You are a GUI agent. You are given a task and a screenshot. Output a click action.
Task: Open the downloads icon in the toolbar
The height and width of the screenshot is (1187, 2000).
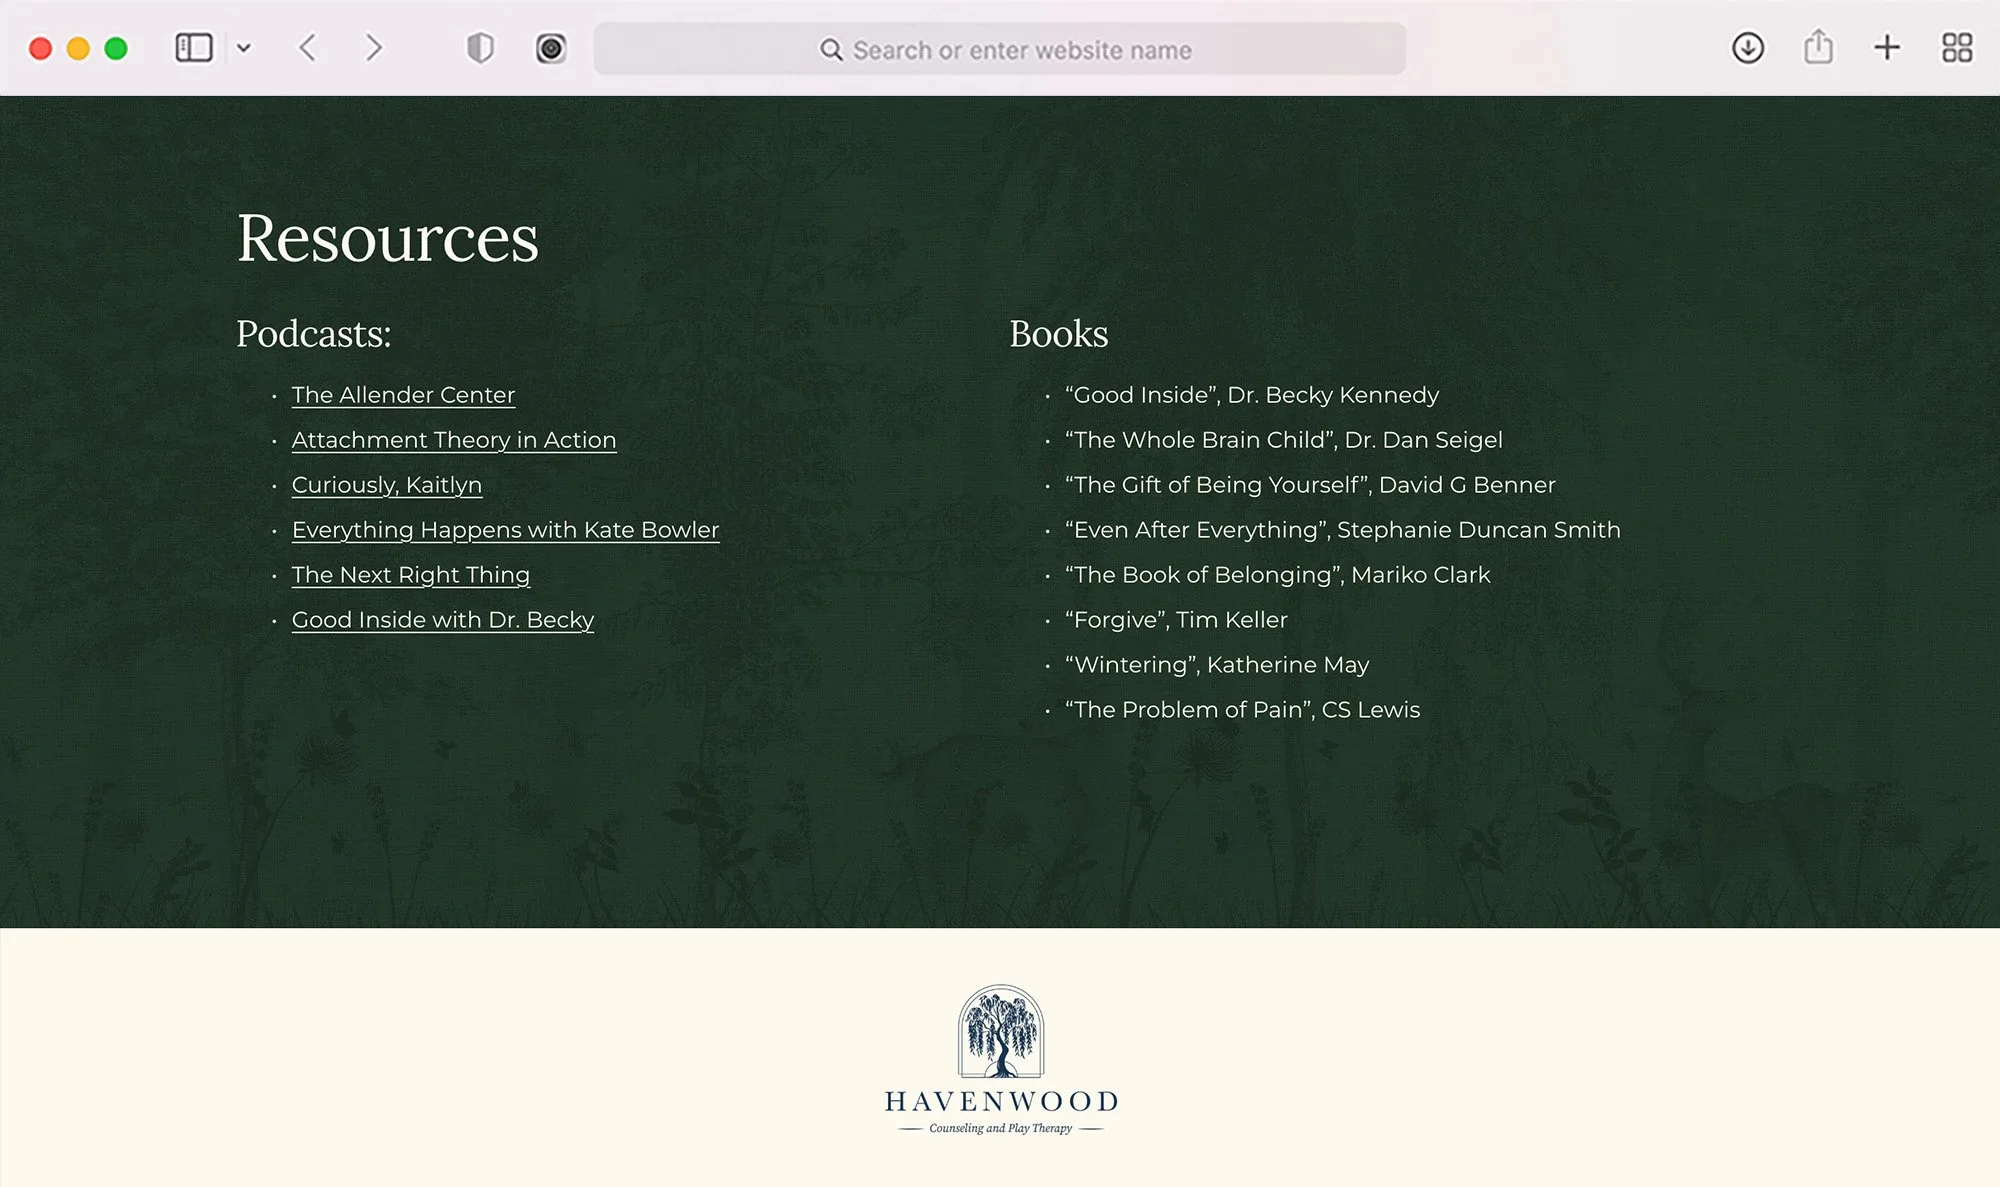1746,48
